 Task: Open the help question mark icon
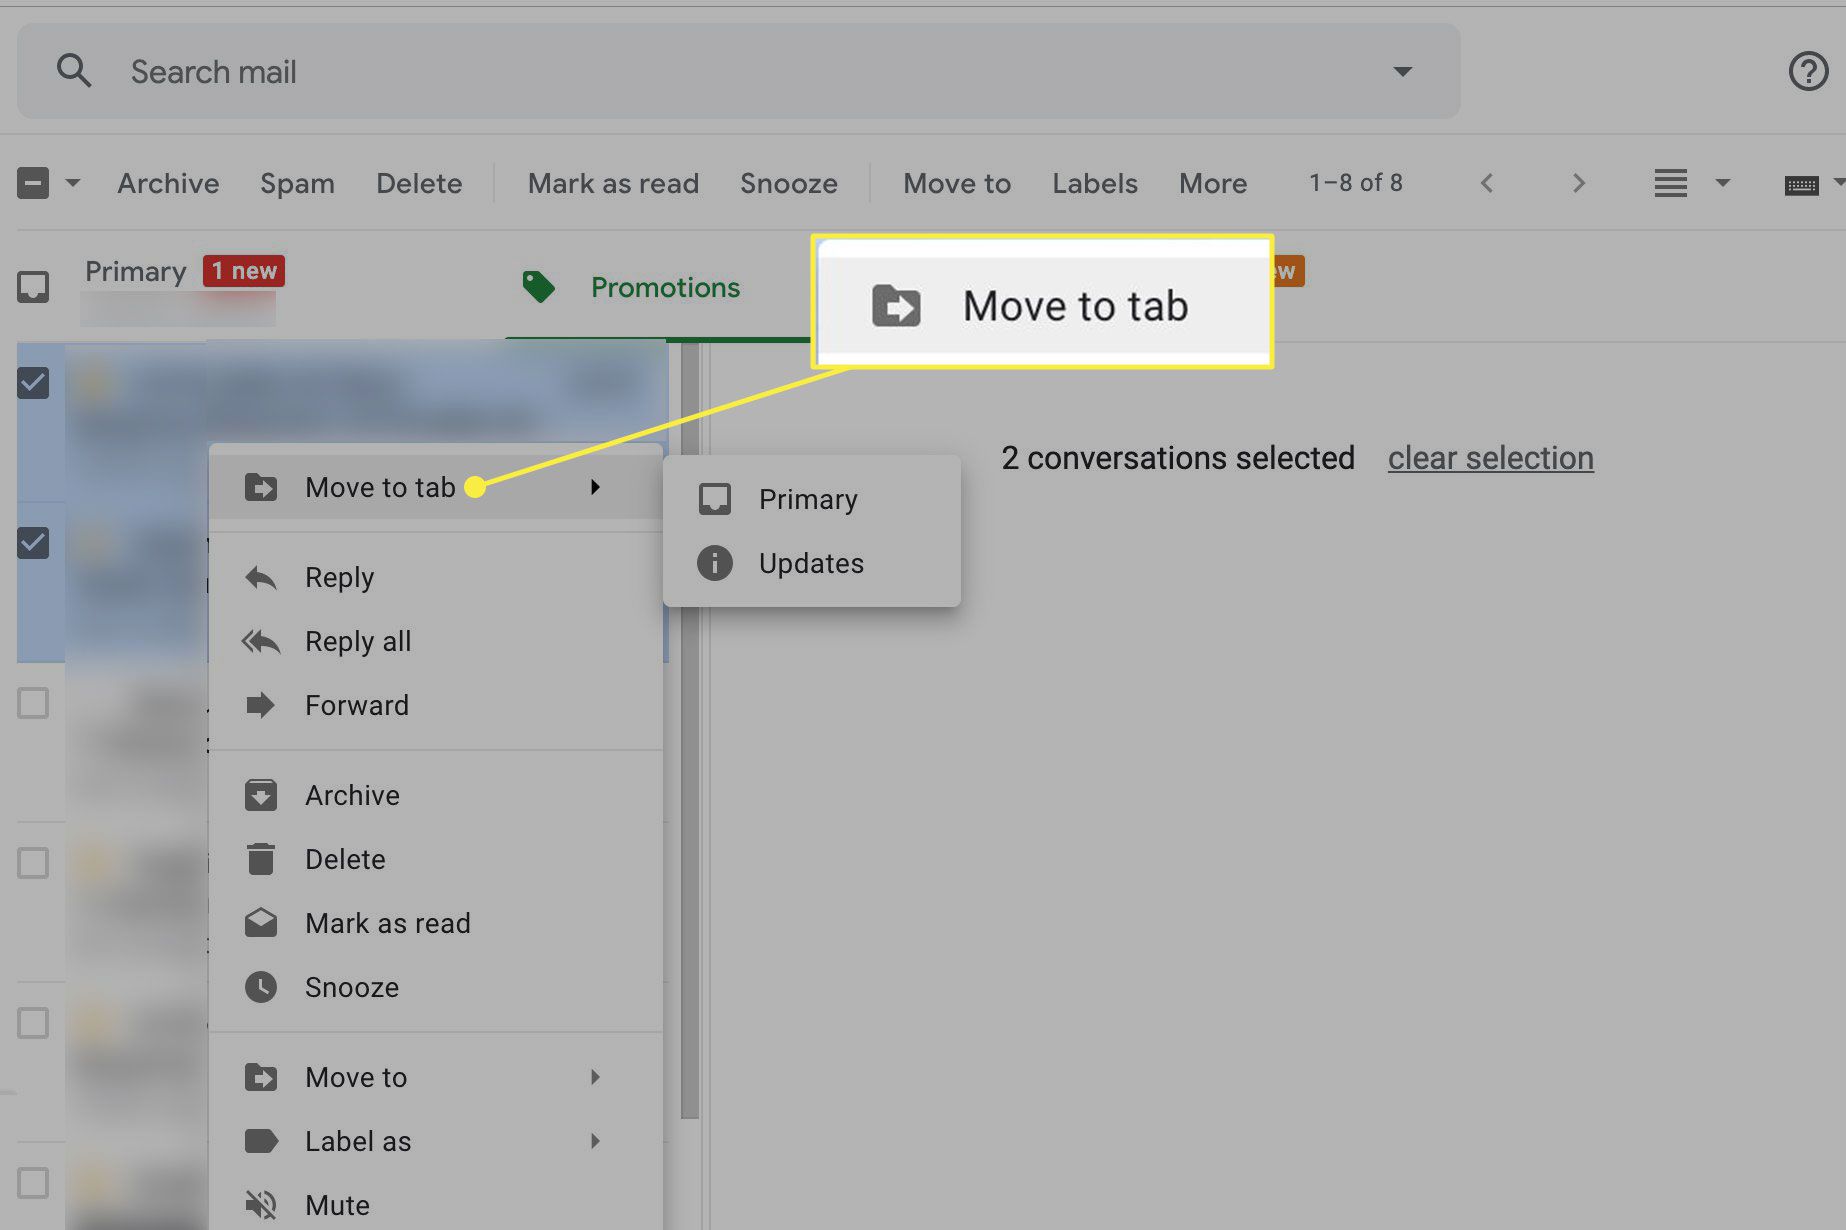click(1808, 71)
